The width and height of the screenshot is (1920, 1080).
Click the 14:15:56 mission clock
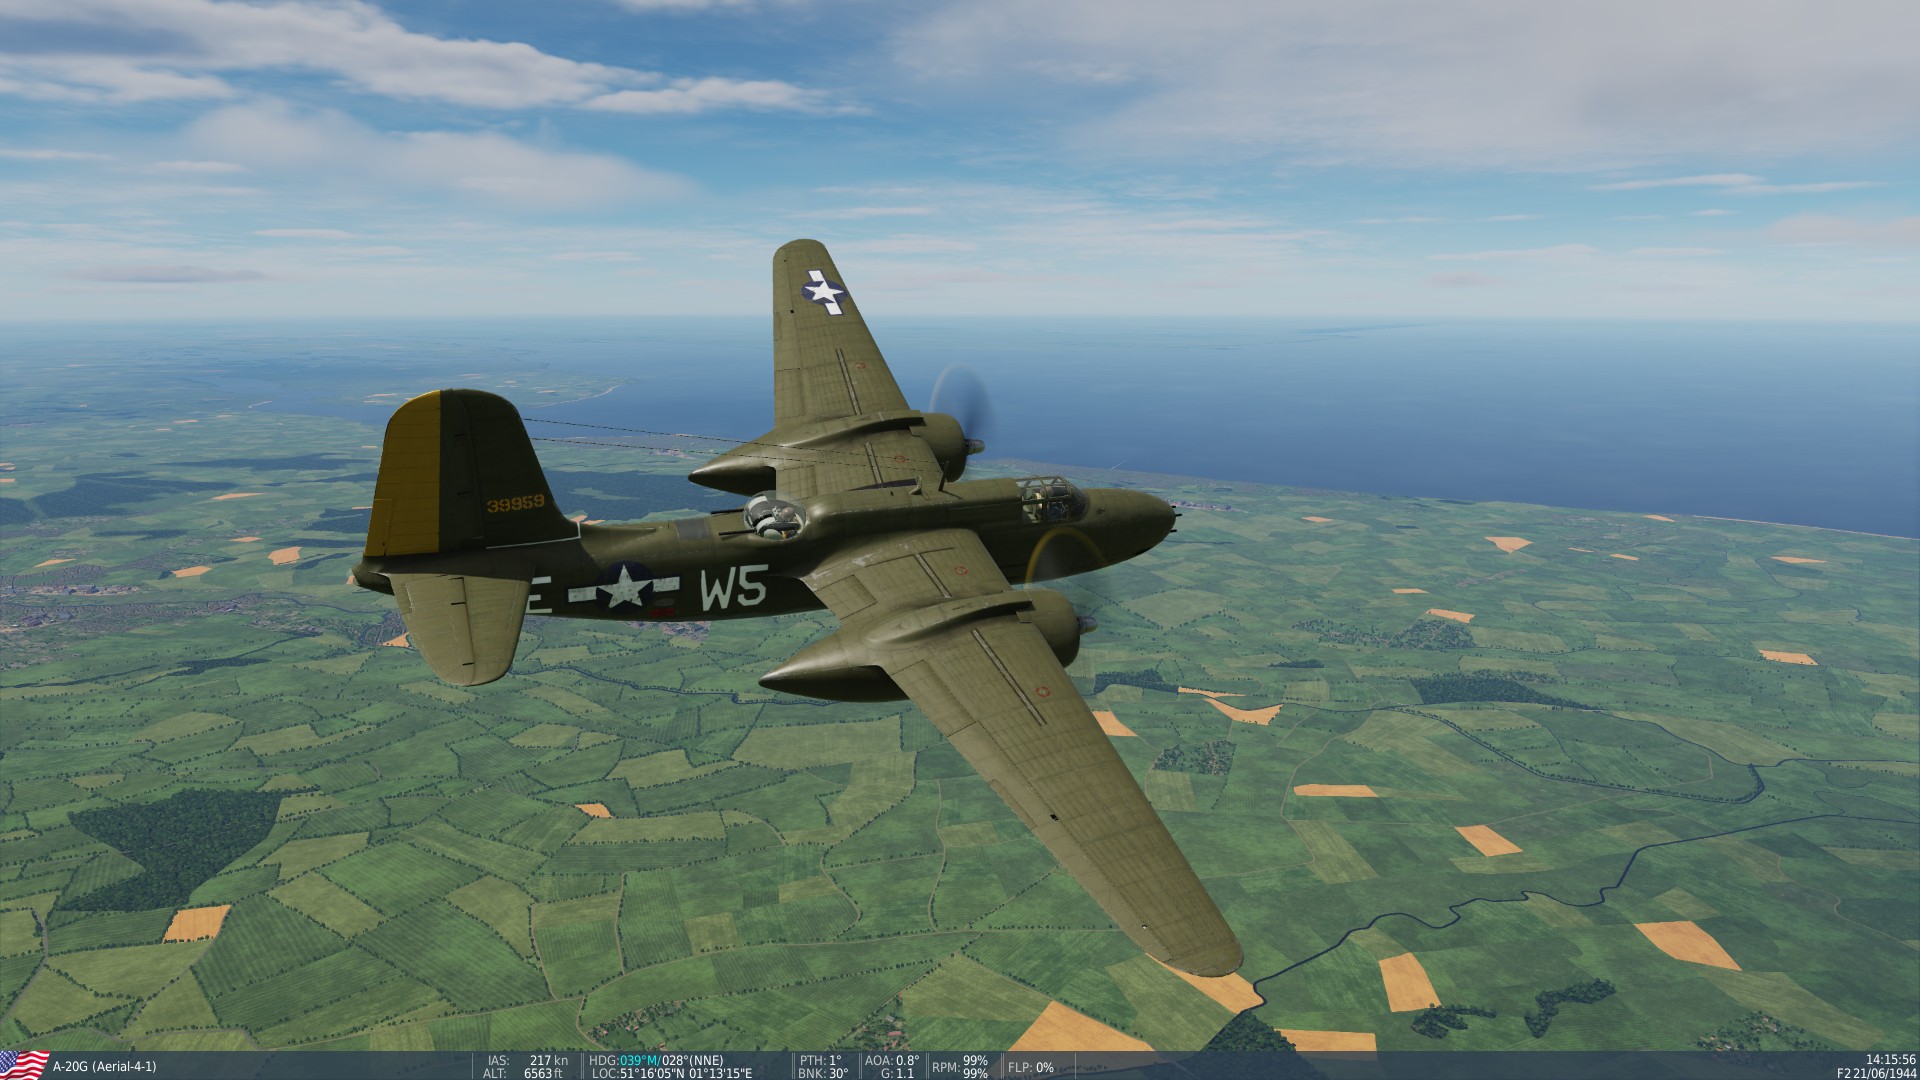pyautogui.click(x=1890, y=1060)
